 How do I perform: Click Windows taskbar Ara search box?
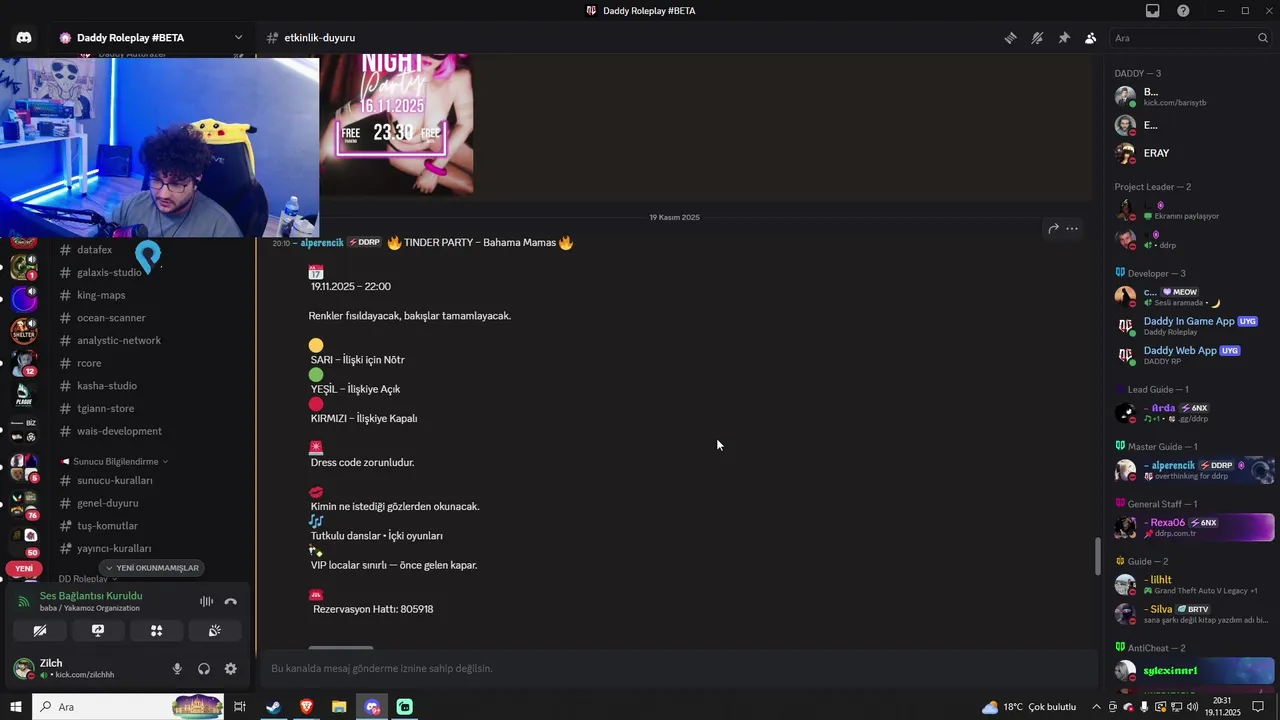click(x=130, y=707)
